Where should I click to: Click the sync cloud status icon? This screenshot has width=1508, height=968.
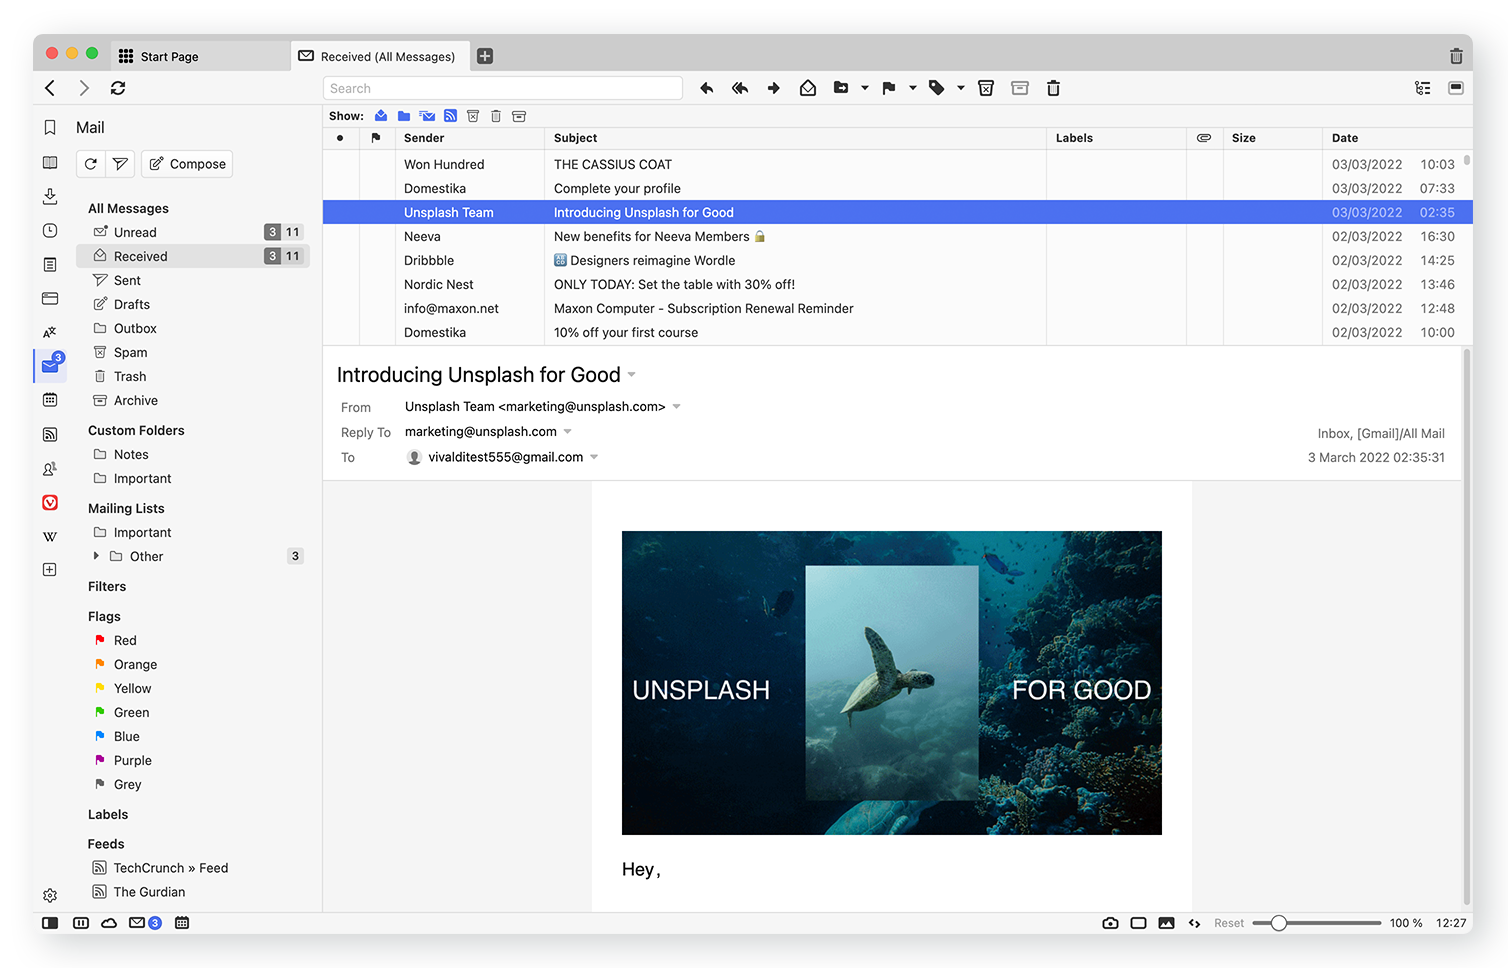(109, 923)
